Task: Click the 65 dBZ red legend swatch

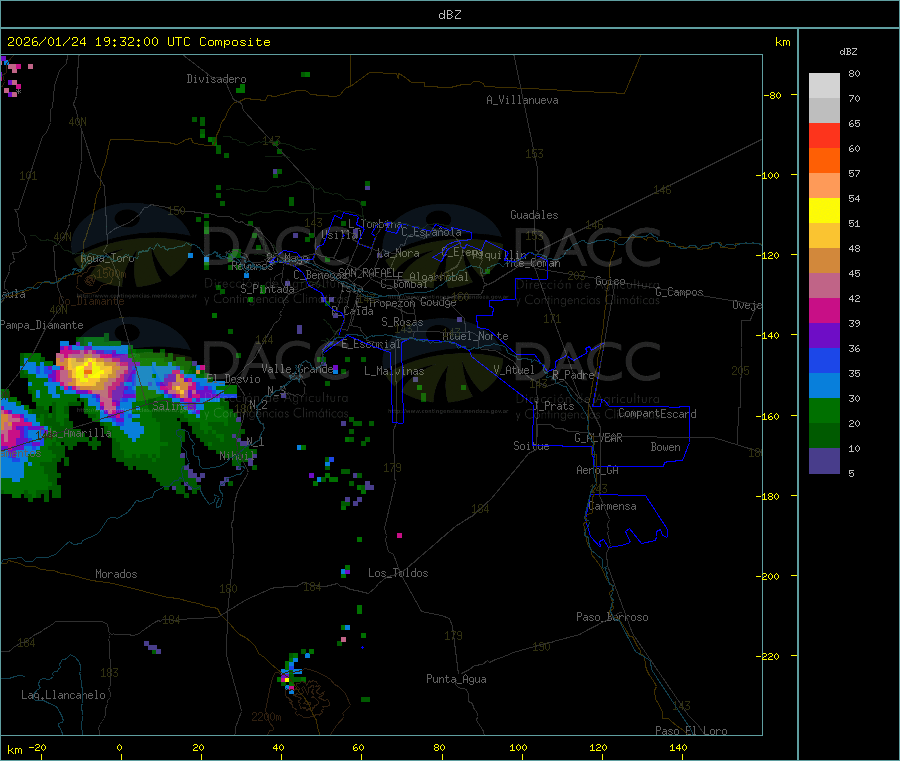Action: (824, 135)
